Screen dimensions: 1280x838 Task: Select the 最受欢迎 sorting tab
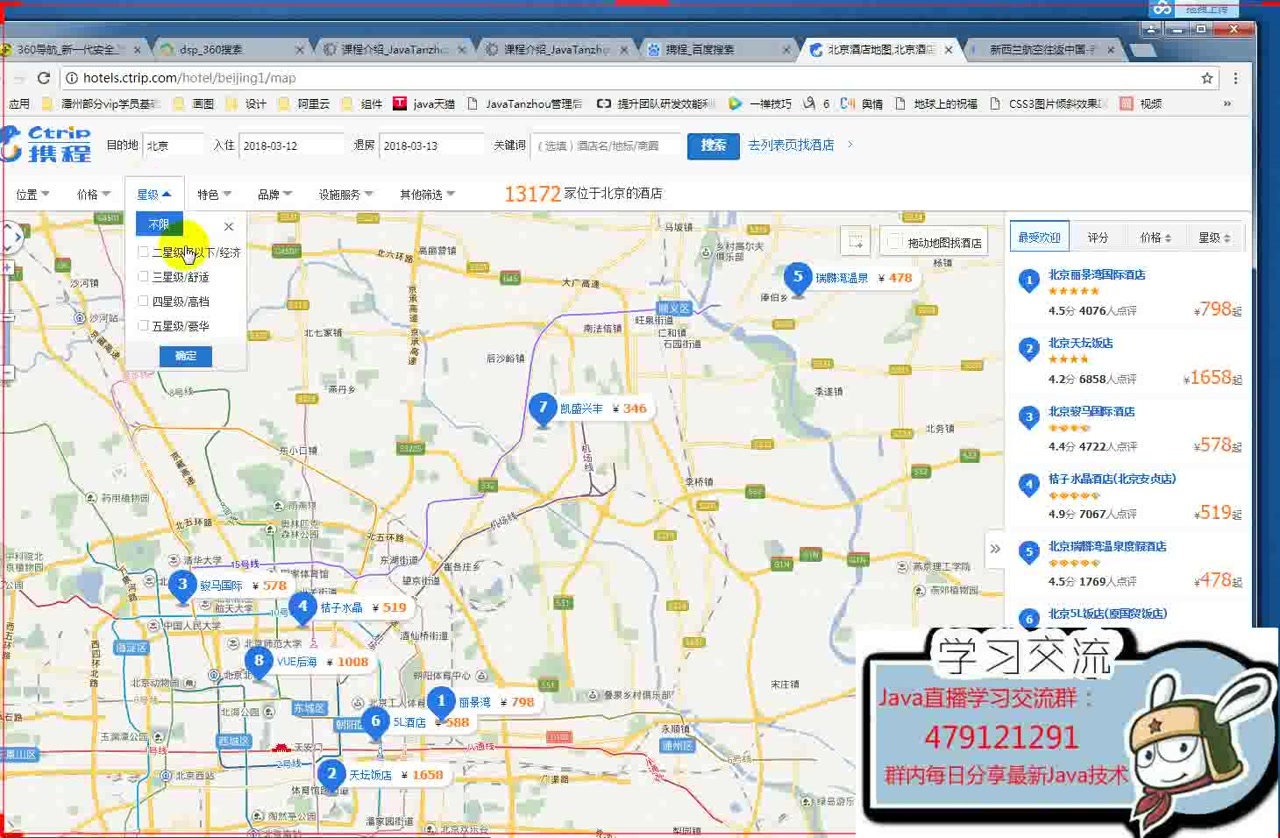pos(1039,238)
